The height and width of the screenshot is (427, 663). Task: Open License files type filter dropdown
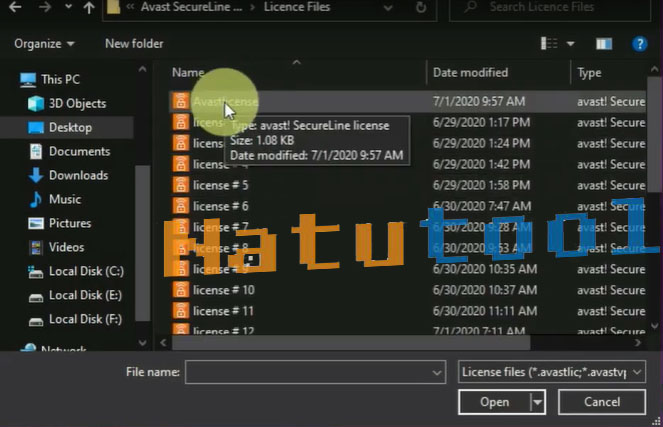click(x=552, y=372)
